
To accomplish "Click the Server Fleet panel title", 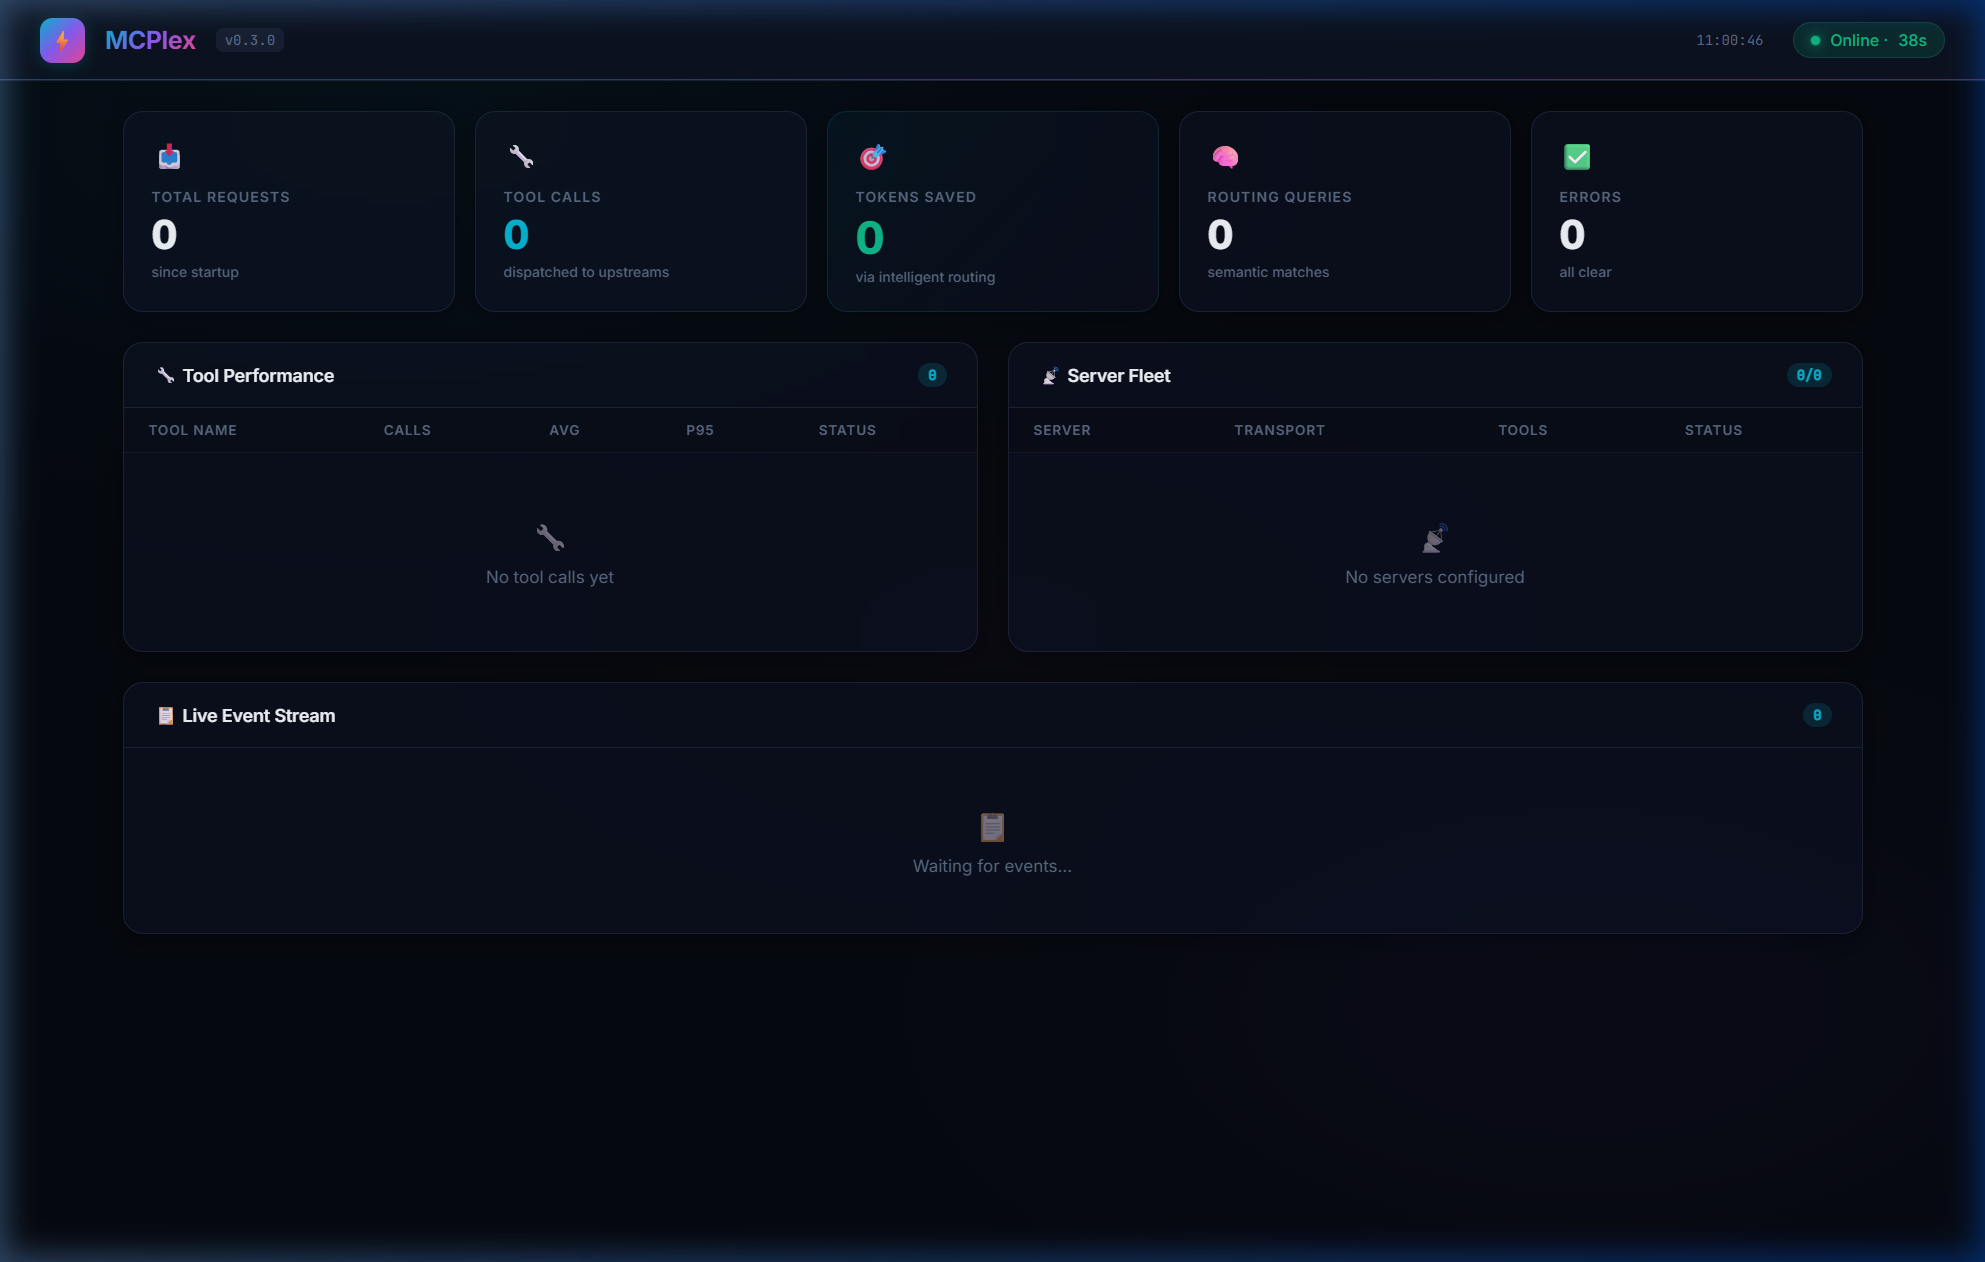I will click(x=1118, y=376).
